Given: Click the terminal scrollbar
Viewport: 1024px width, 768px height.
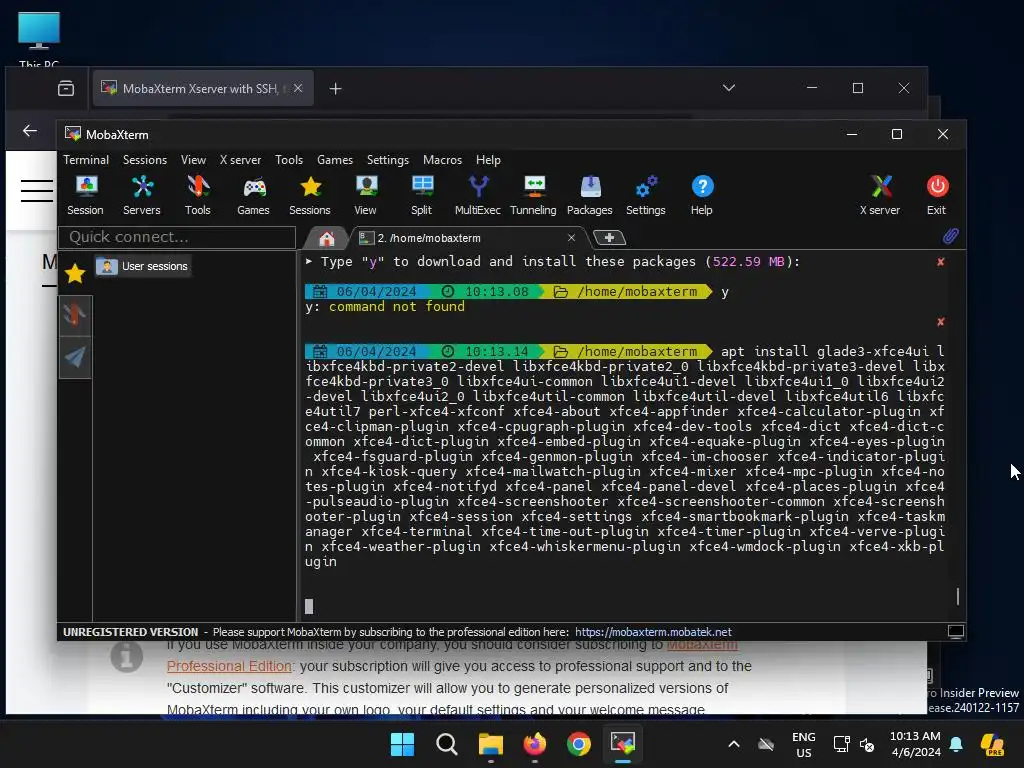Looking at the screenshot, I should 957,596.
